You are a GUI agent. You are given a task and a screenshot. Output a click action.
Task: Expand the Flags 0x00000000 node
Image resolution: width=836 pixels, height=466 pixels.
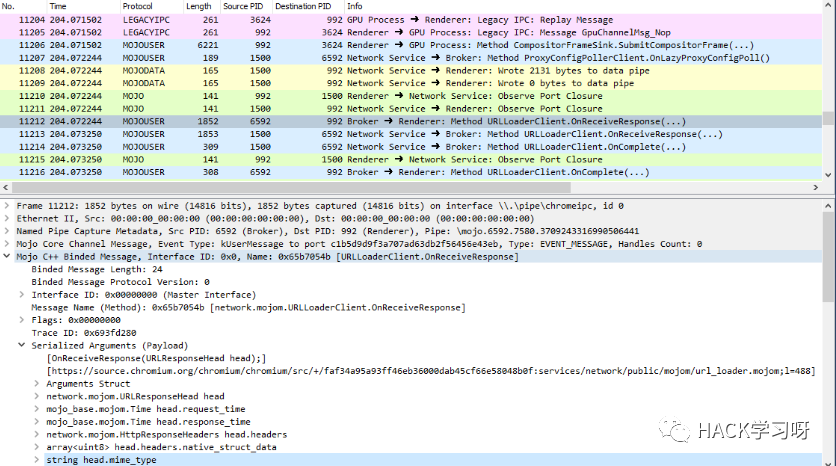(x=21, y=320)
